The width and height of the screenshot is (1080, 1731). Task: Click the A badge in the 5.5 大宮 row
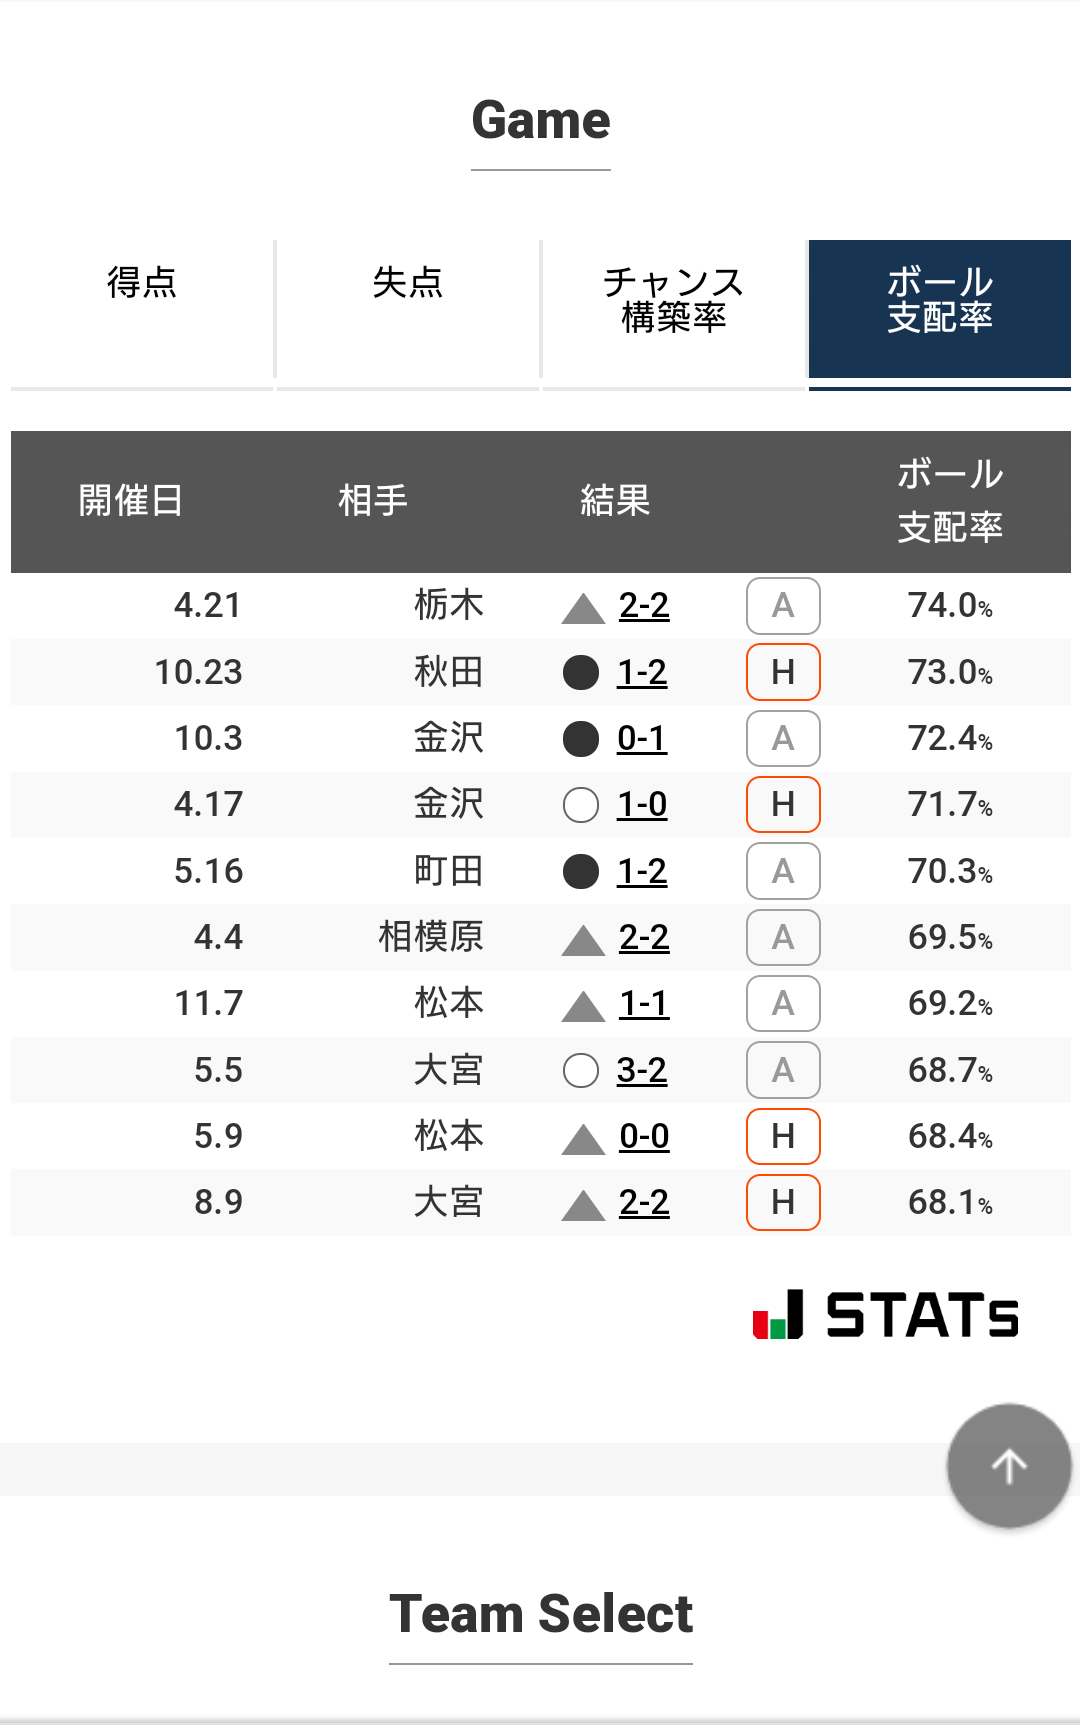click(x=783, y=1070)
